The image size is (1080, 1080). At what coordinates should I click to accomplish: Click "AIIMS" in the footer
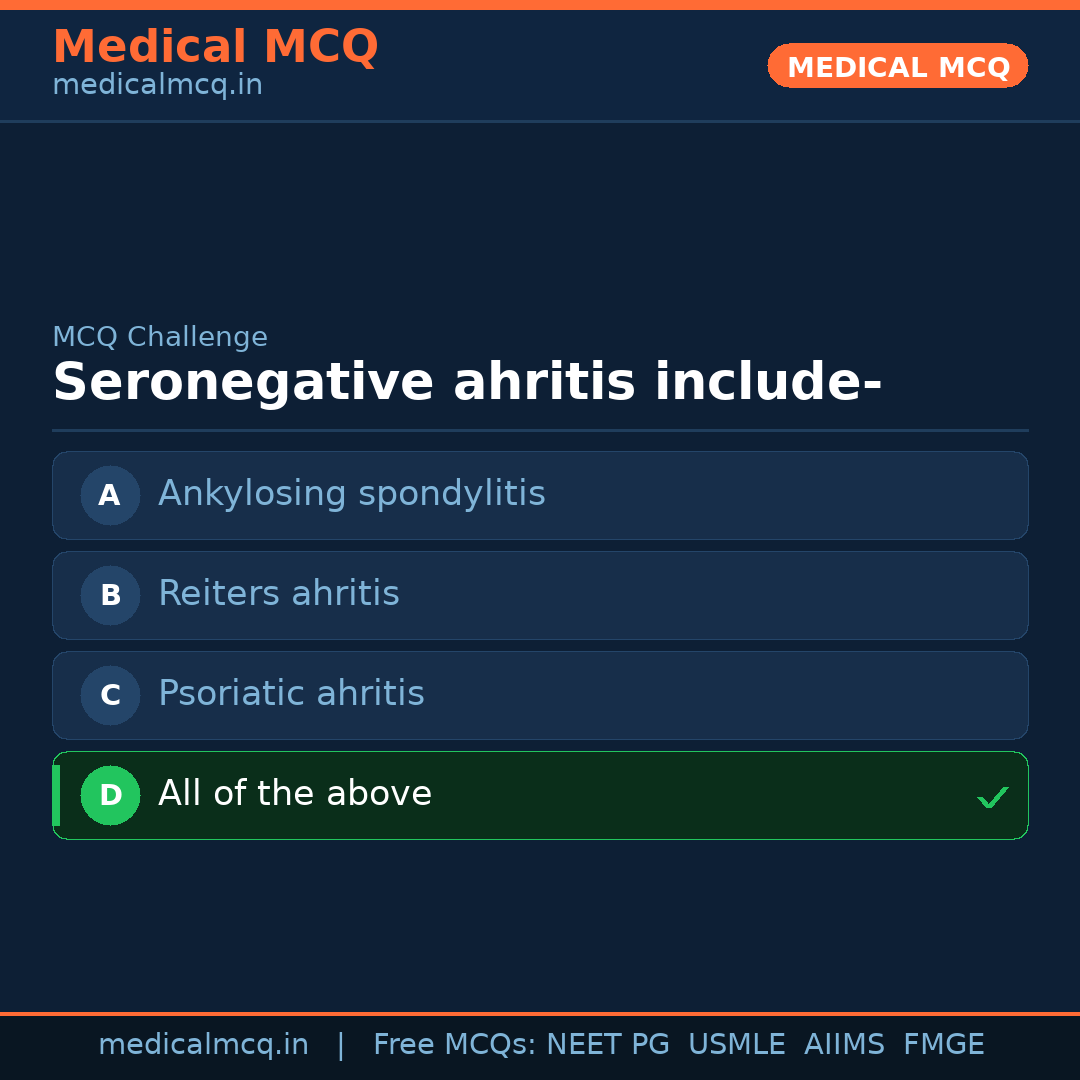844,1045
